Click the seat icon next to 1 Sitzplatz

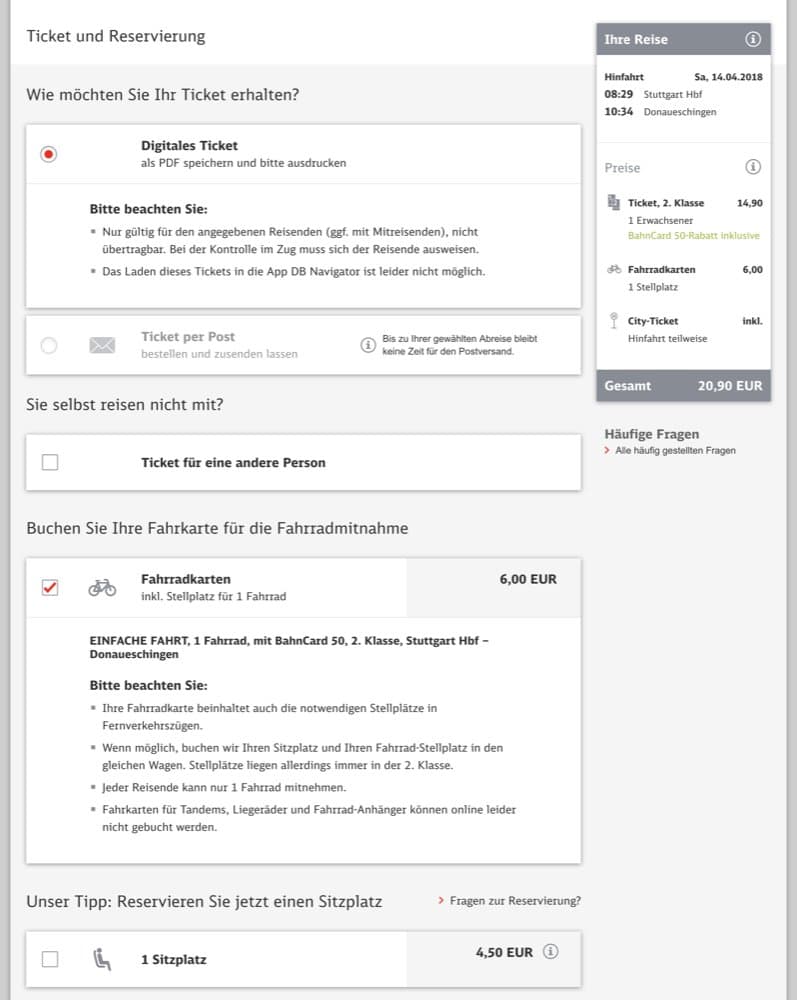[x=102, y=959]
